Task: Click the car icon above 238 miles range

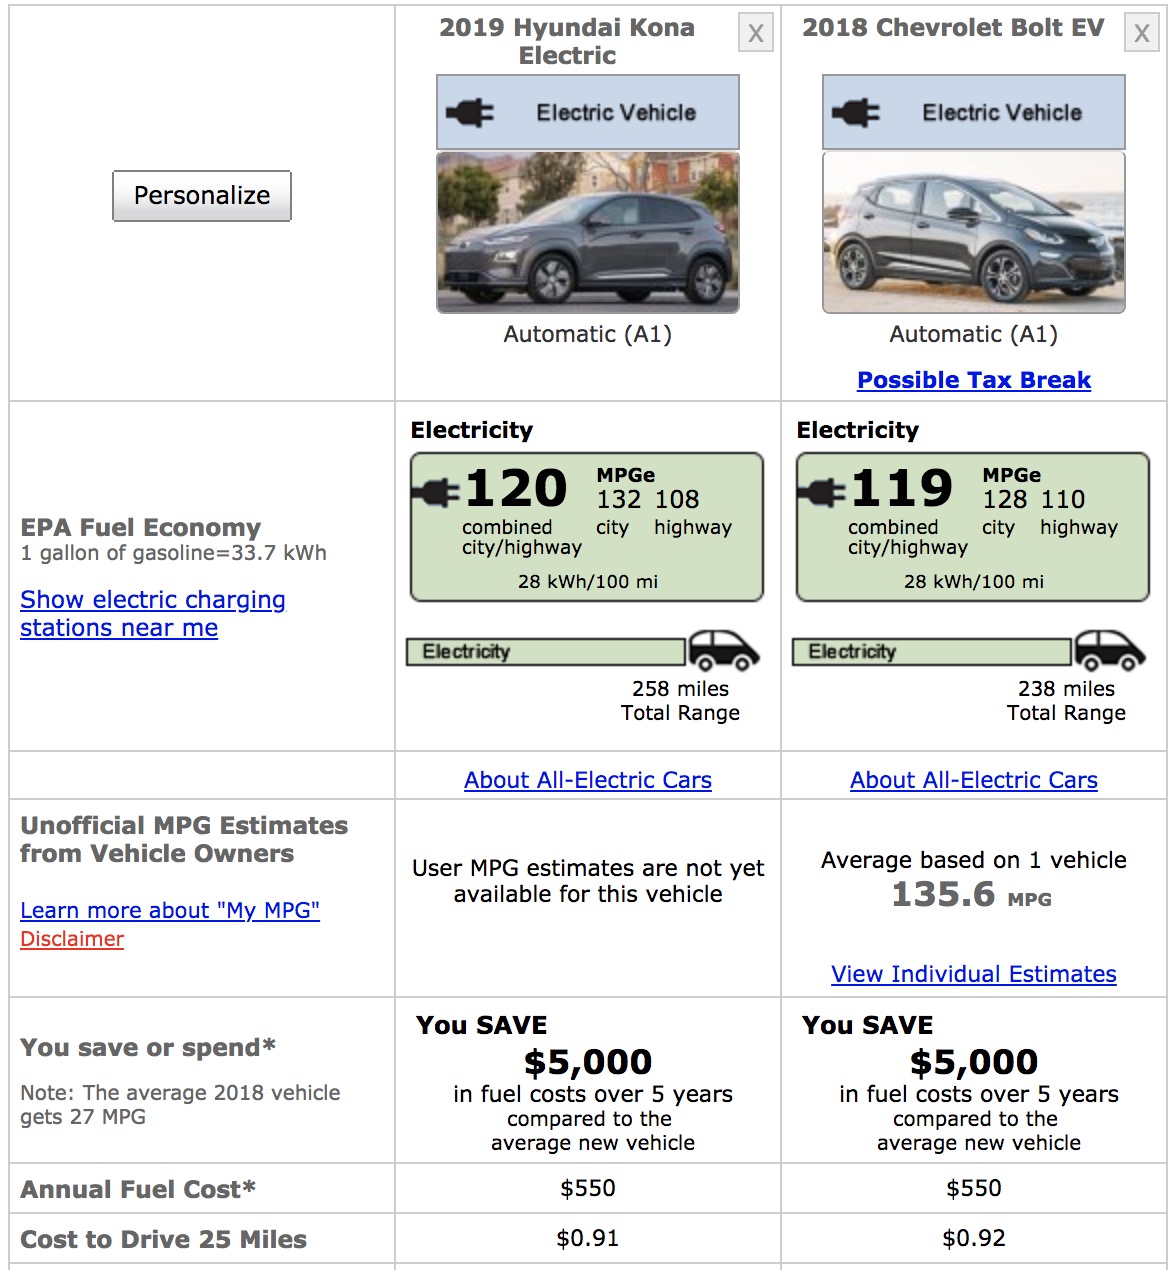Action: [1109, 650]
